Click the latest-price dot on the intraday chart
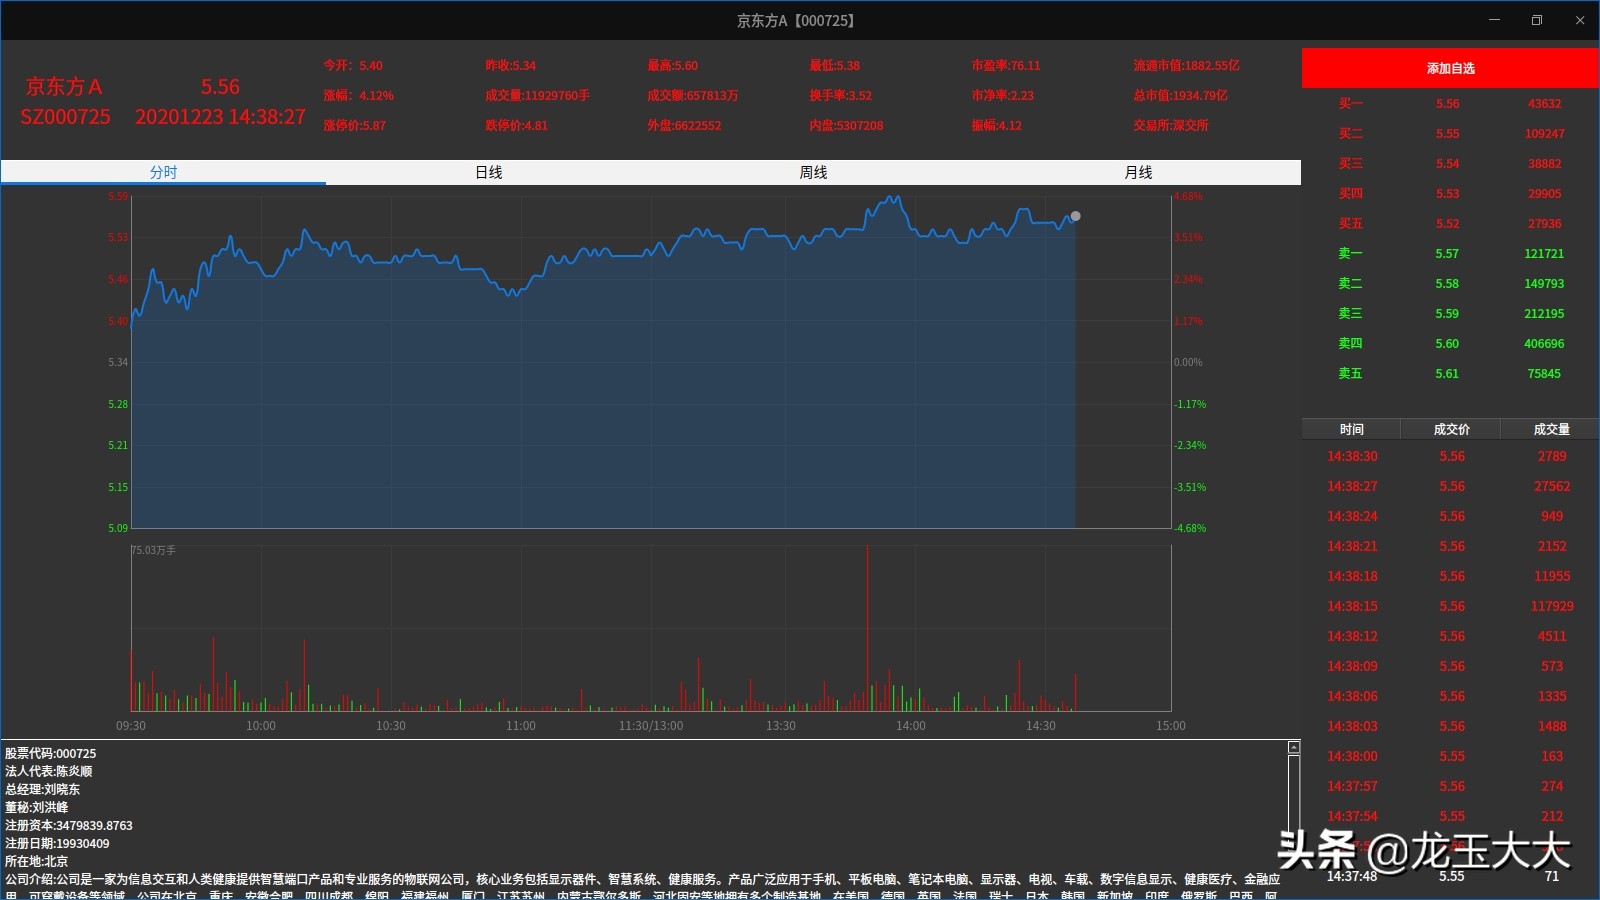1600x900 pixels. (x=1075, y=216)
